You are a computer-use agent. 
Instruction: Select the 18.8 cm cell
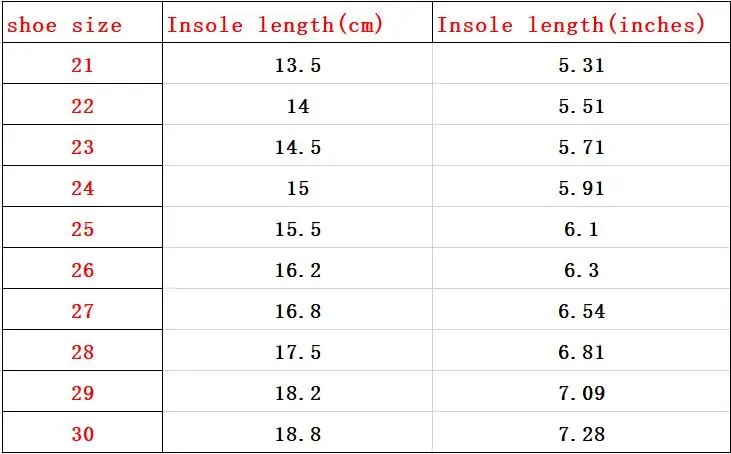297,432
